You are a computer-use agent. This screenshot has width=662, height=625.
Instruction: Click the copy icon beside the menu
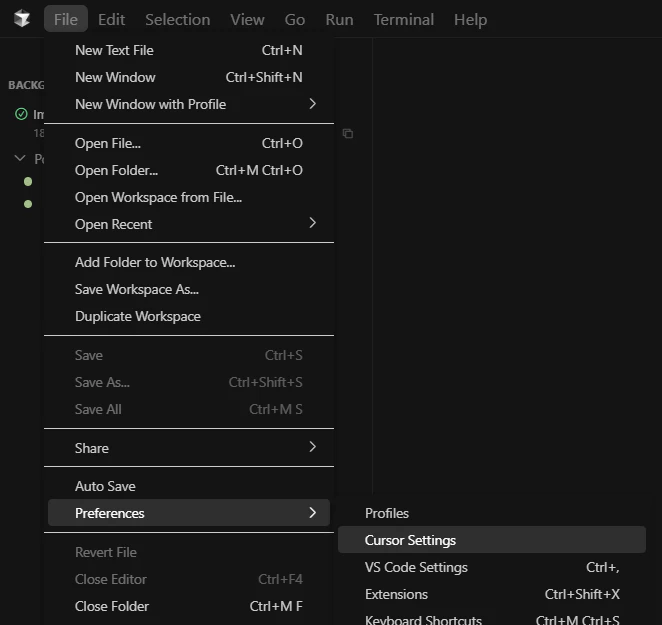[x=348, y=133]
